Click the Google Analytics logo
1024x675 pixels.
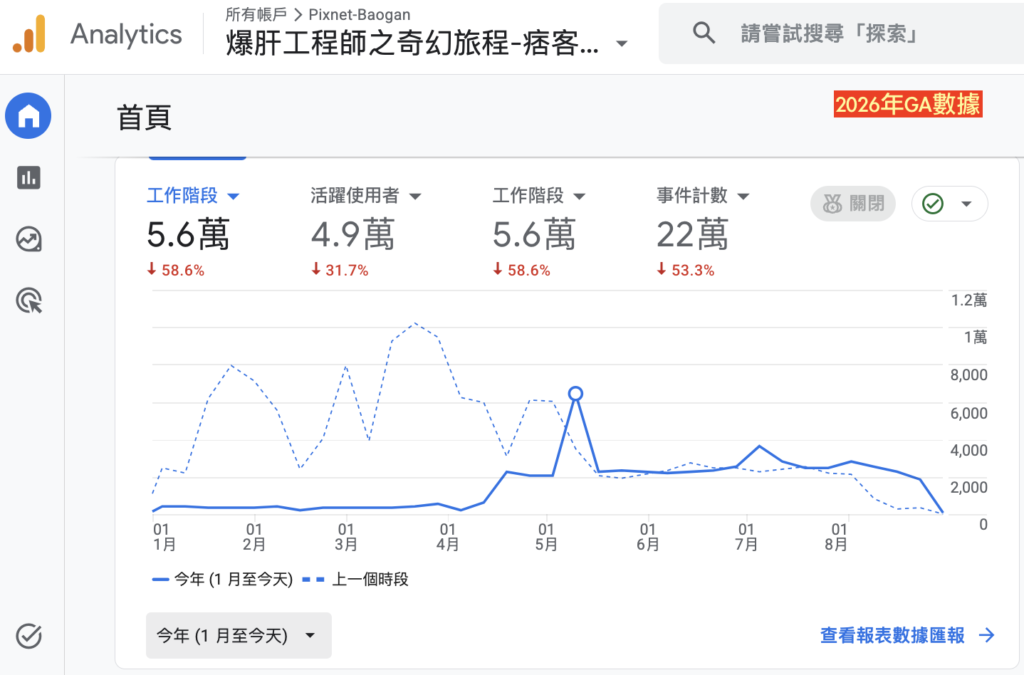[x=29, y=34]
